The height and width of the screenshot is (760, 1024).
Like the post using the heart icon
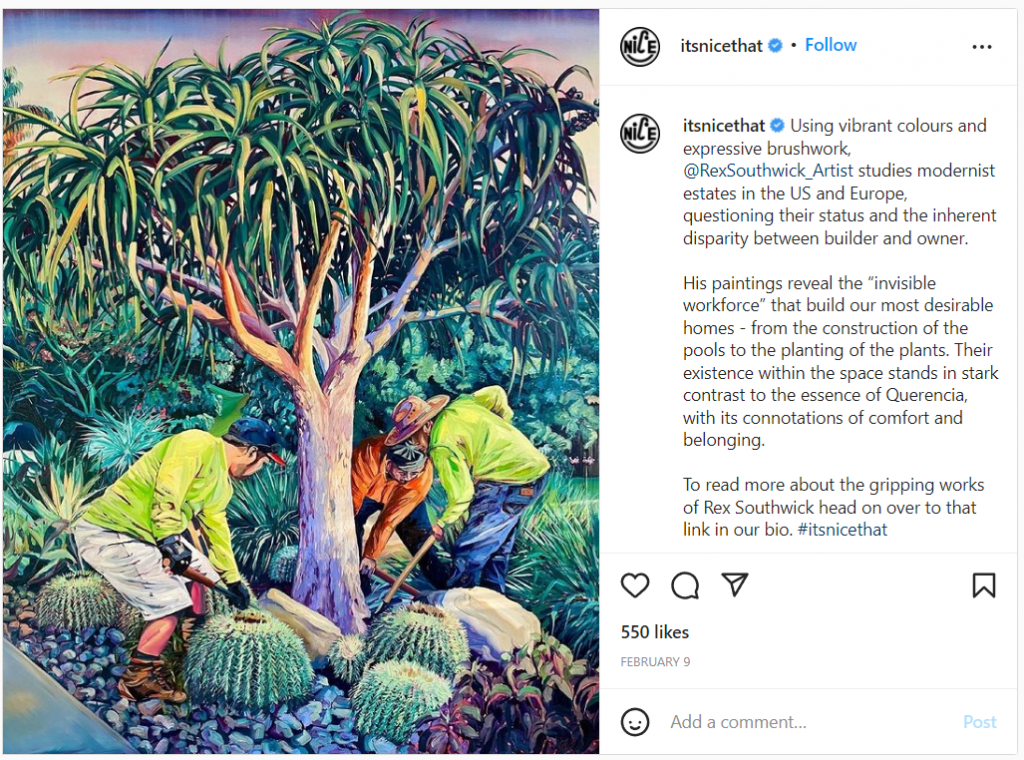(635, 586)
